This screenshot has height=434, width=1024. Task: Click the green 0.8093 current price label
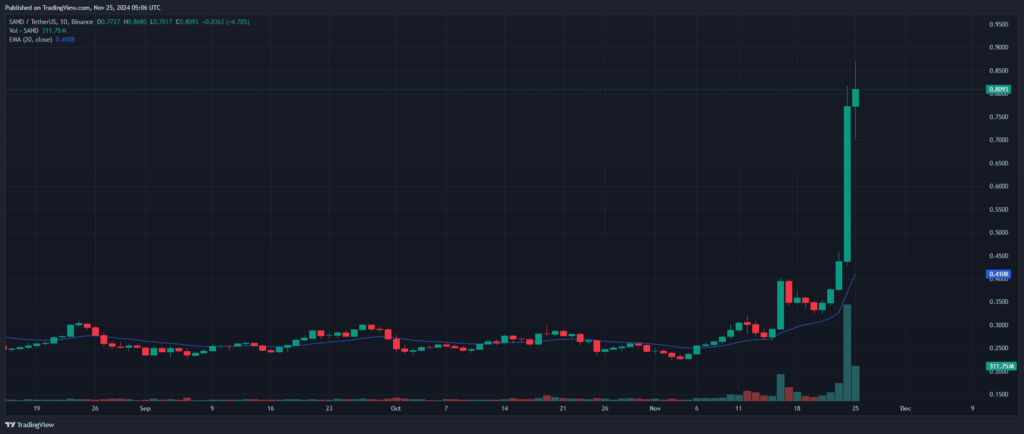click(997, 90)
